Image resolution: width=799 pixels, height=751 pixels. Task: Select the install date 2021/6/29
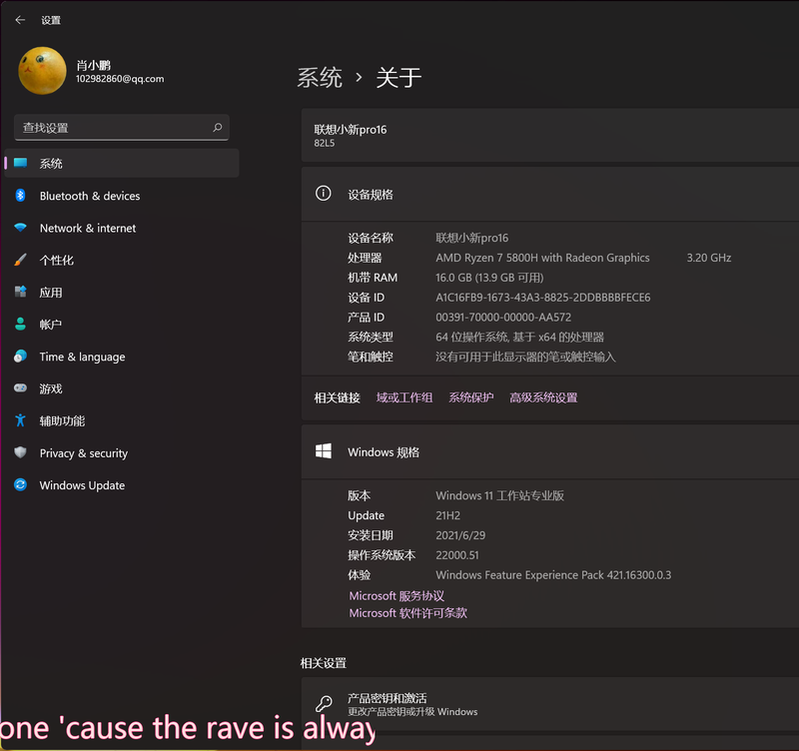pyautogui.click(x=460, y=535)
